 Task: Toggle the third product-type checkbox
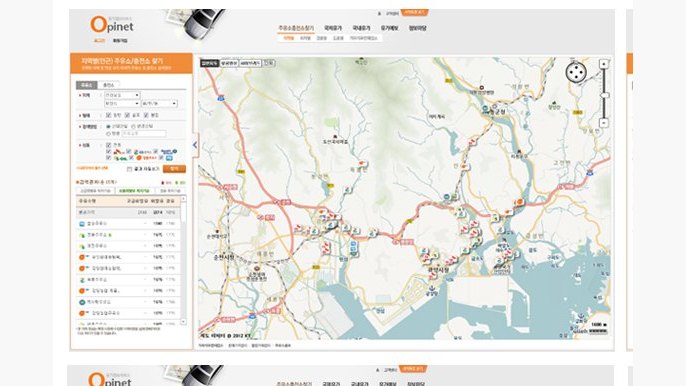(146, 115)
